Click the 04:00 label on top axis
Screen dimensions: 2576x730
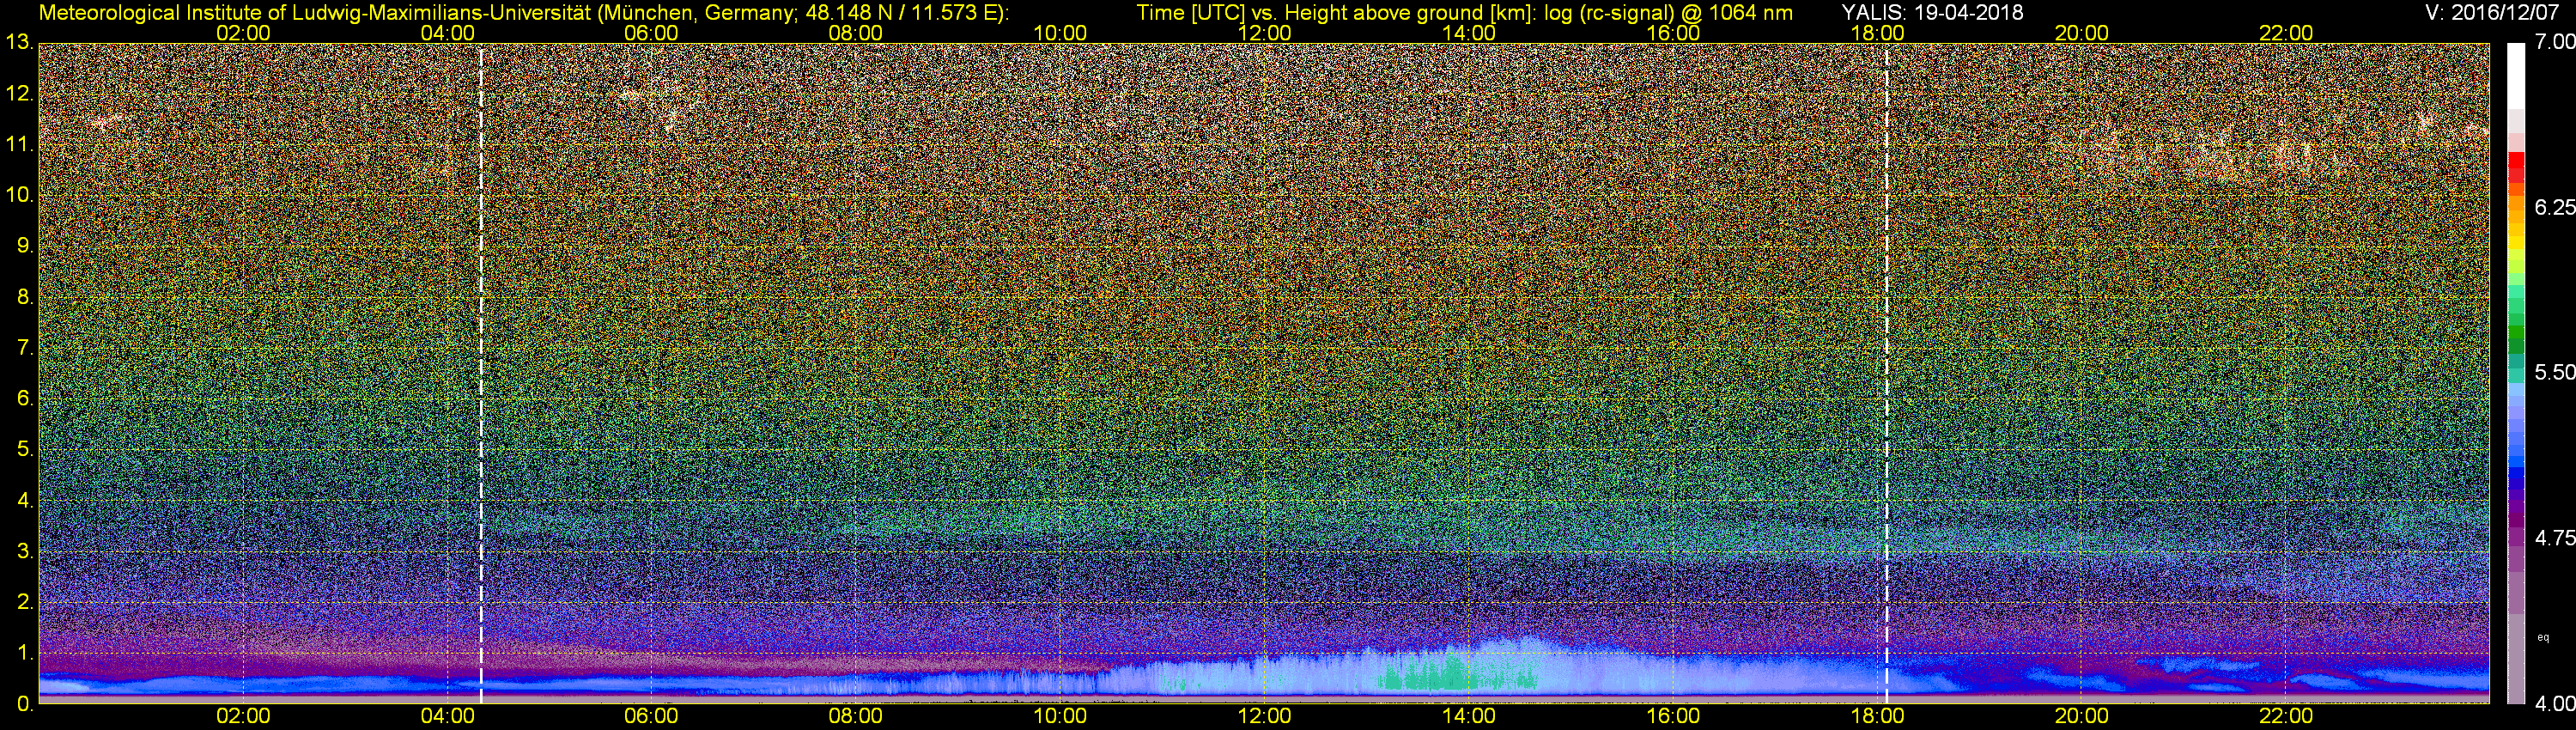pyautogui.click(x=447, y=33)
